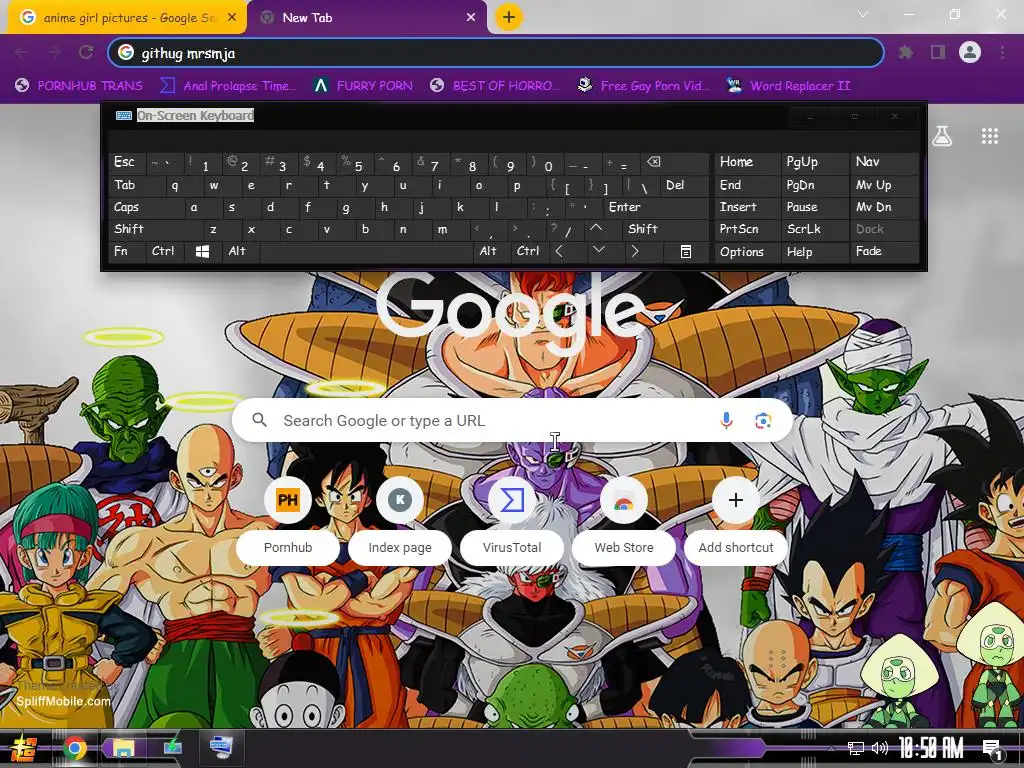The image size is (1024, 768).
Task: Click the Add shortcut plus icon
Action: click(736, 500)
